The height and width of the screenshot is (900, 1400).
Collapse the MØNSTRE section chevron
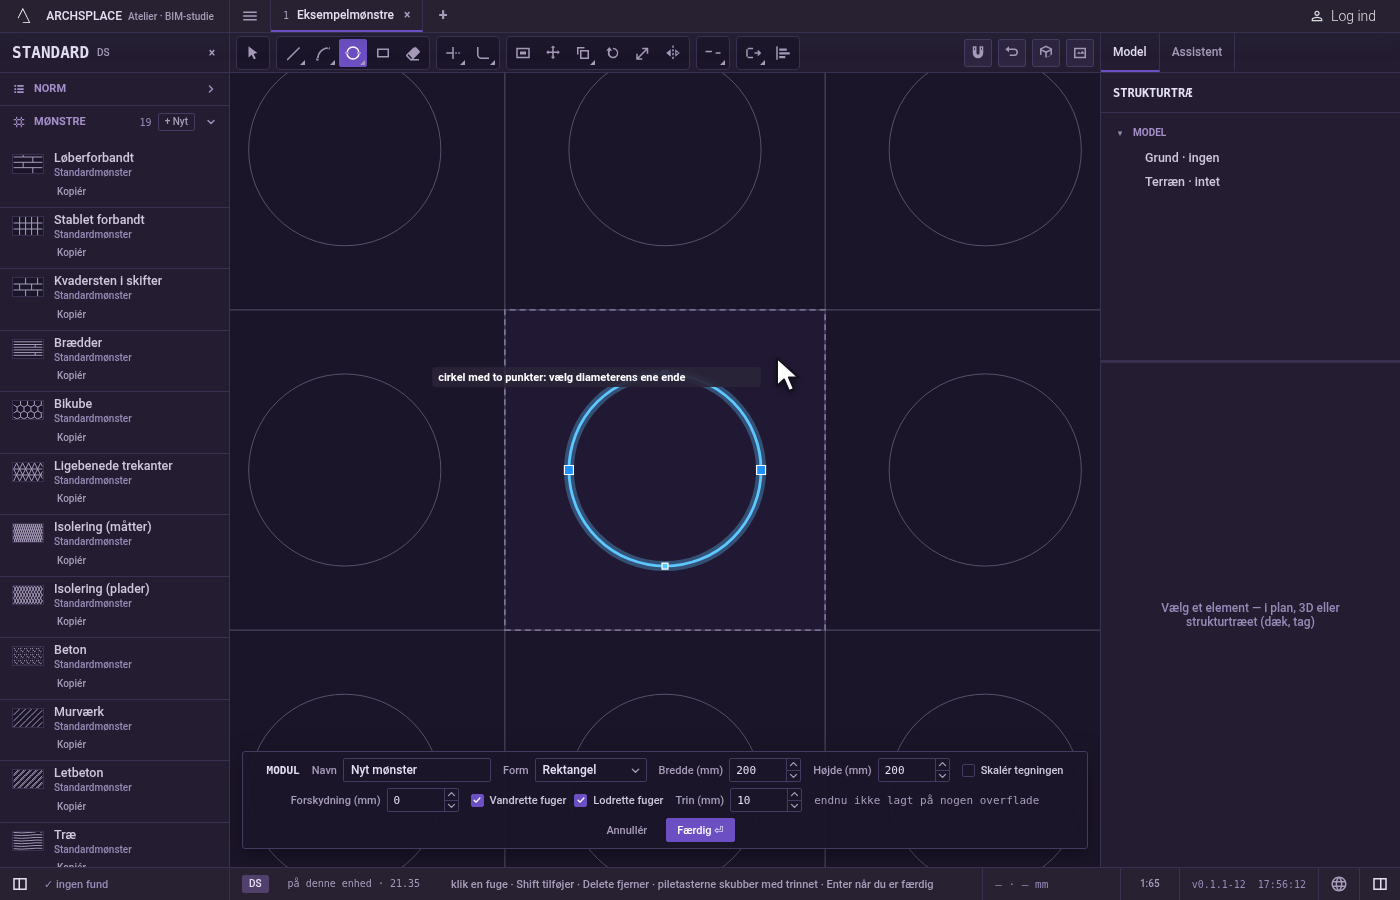click(x=211, y=122)
